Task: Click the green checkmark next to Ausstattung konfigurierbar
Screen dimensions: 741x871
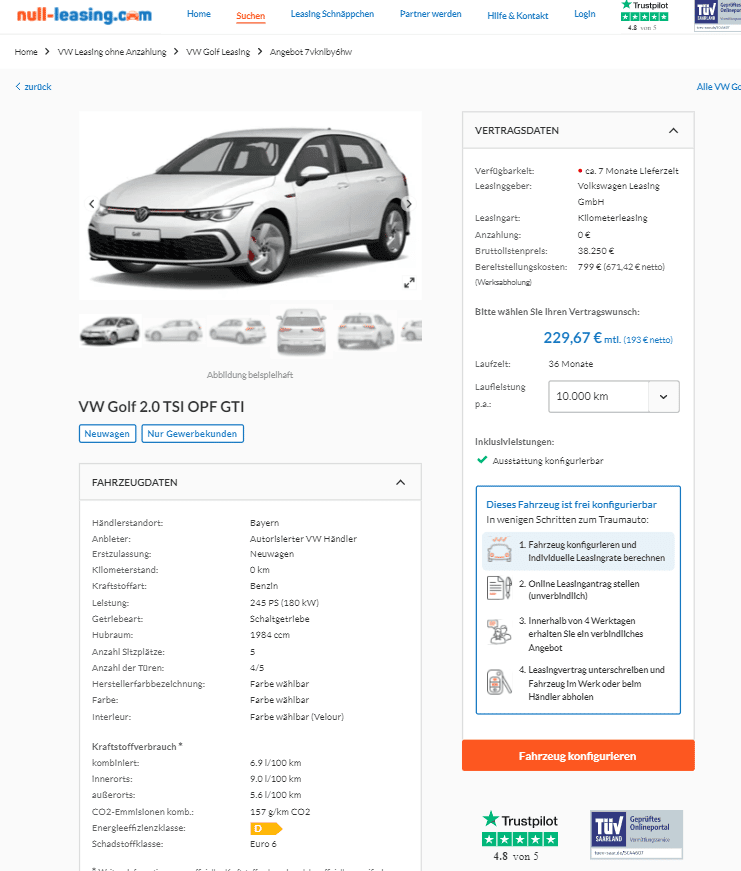Action: [482, 460]
